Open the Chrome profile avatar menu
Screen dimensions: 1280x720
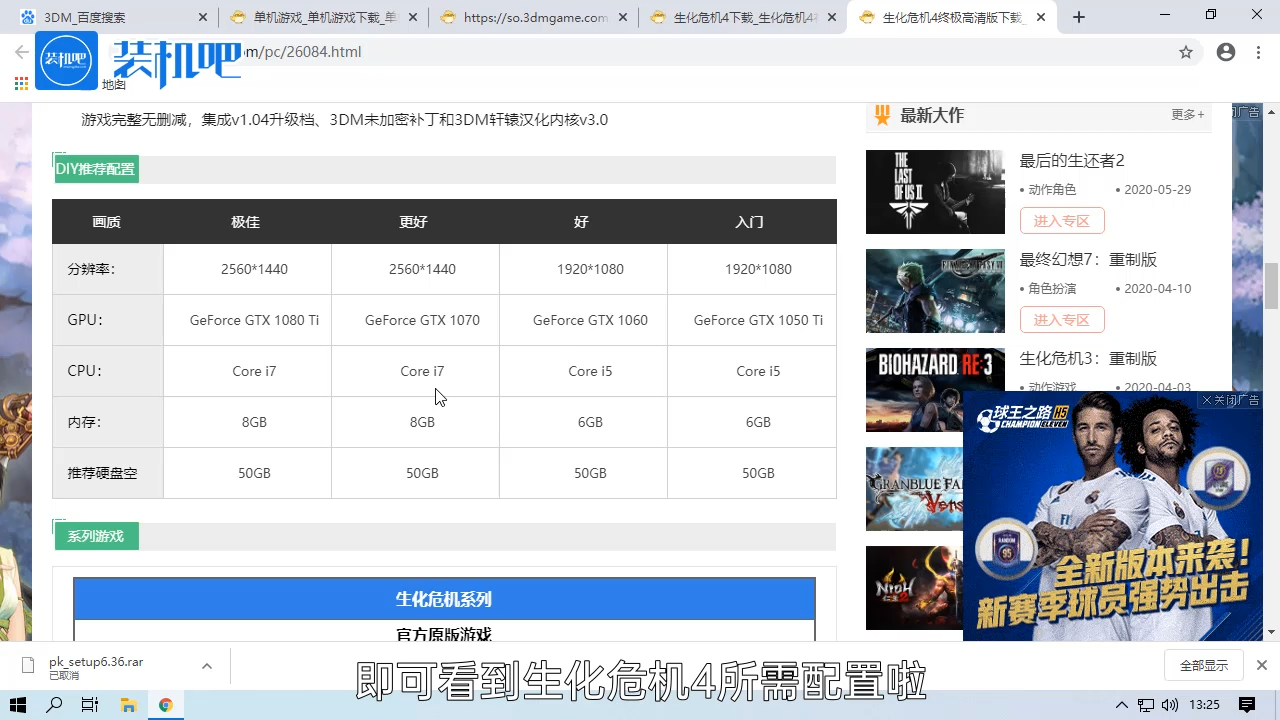coord(1226,52)
